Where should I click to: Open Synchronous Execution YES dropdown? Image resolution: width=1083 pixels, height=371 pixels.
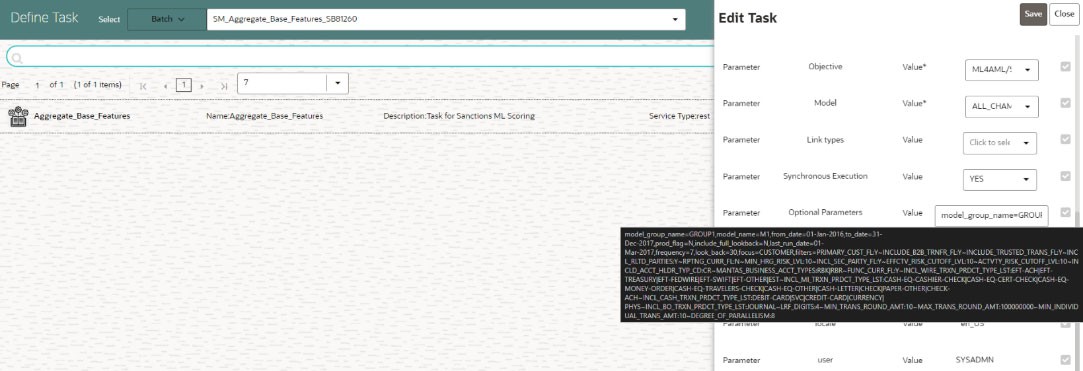tap(999, 179)
